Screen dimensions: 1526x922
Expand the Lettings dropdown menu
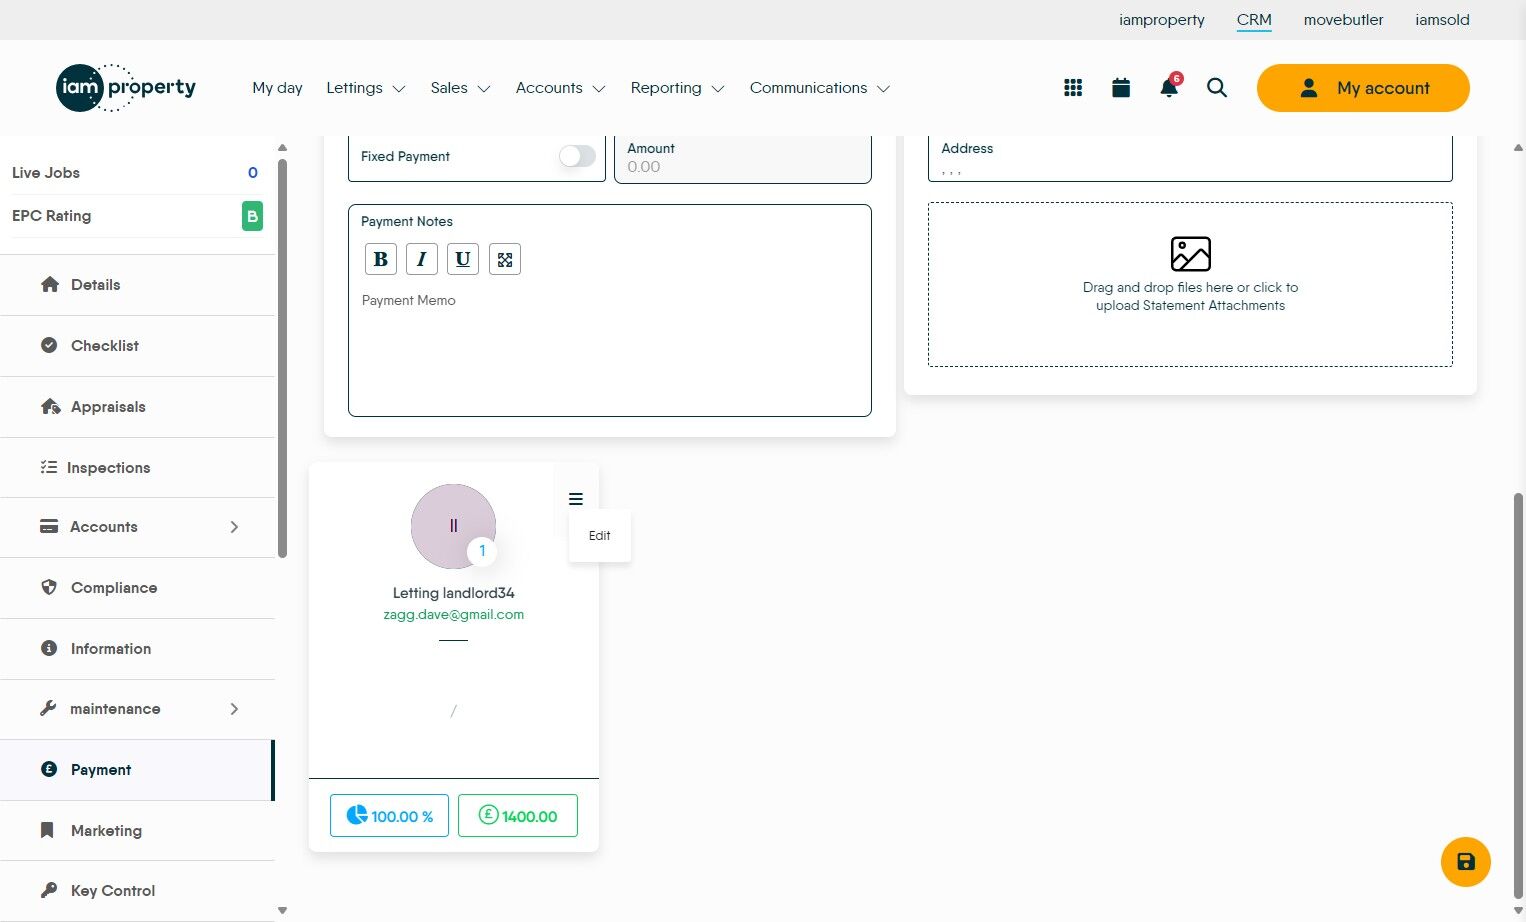(366, 88)
